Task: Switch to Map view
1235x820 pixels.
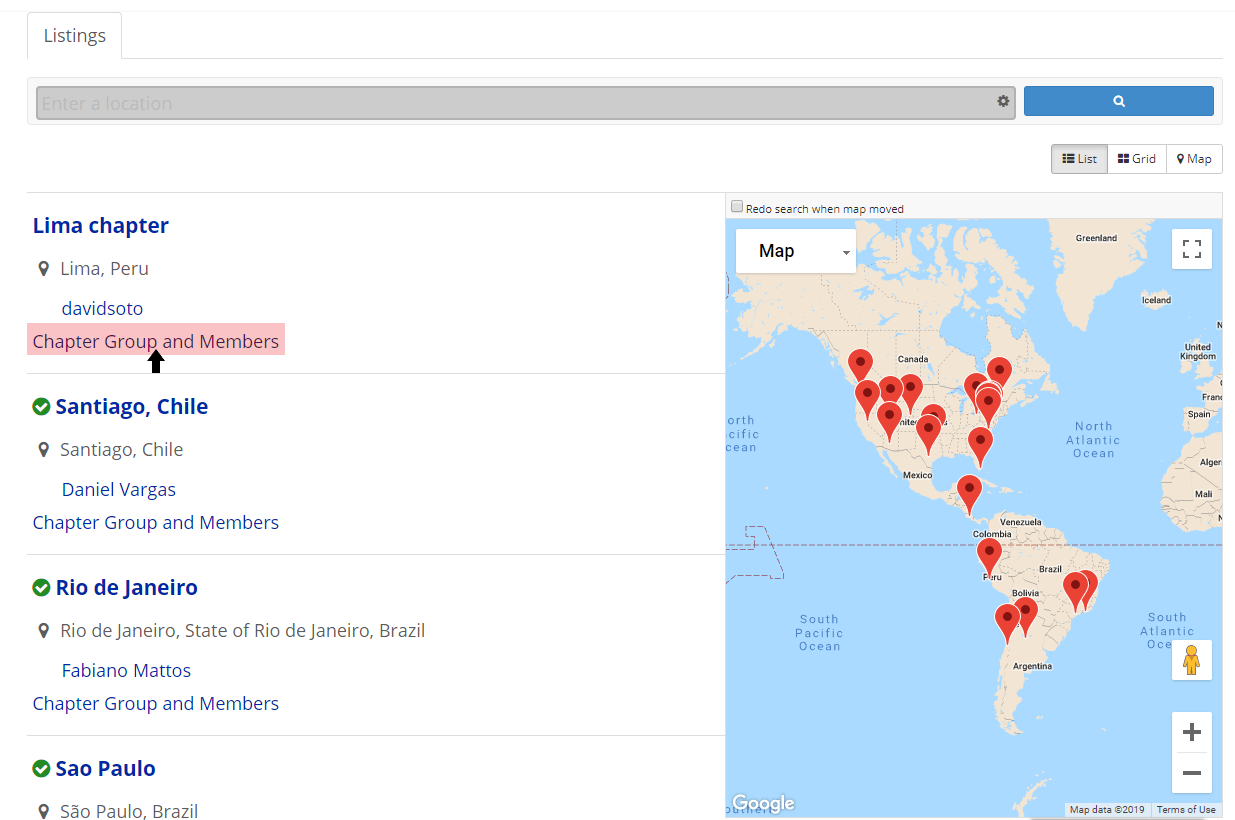Action: tap(1194, 159)
